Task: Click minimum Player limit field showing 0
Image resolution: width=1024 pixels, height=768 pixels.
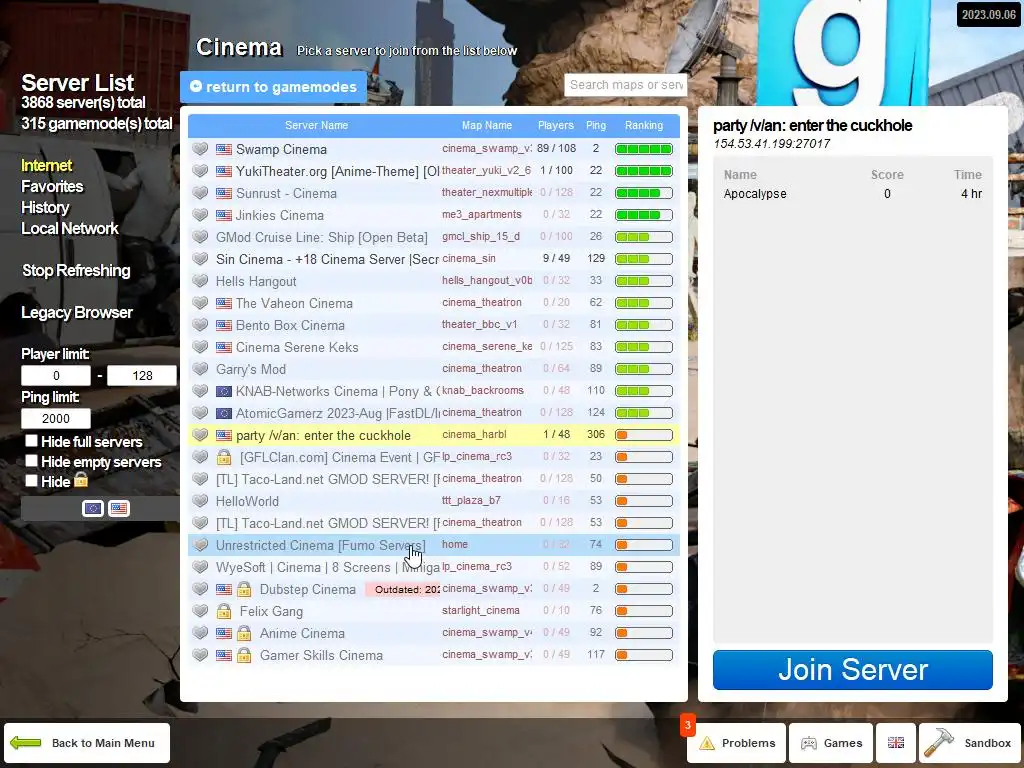Action: pos(56,376)
